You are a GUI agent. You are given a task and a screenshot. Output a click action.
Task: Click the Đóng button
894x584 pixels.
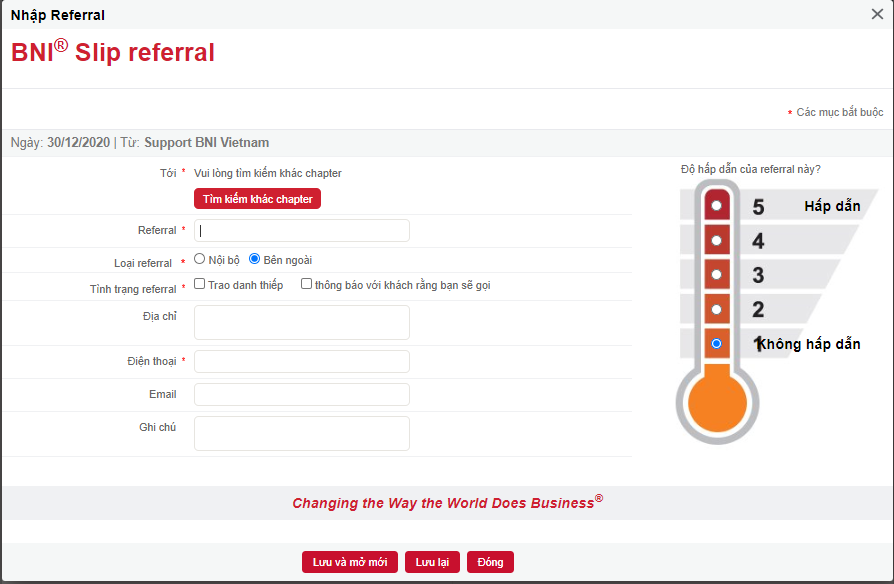point(490,562)
